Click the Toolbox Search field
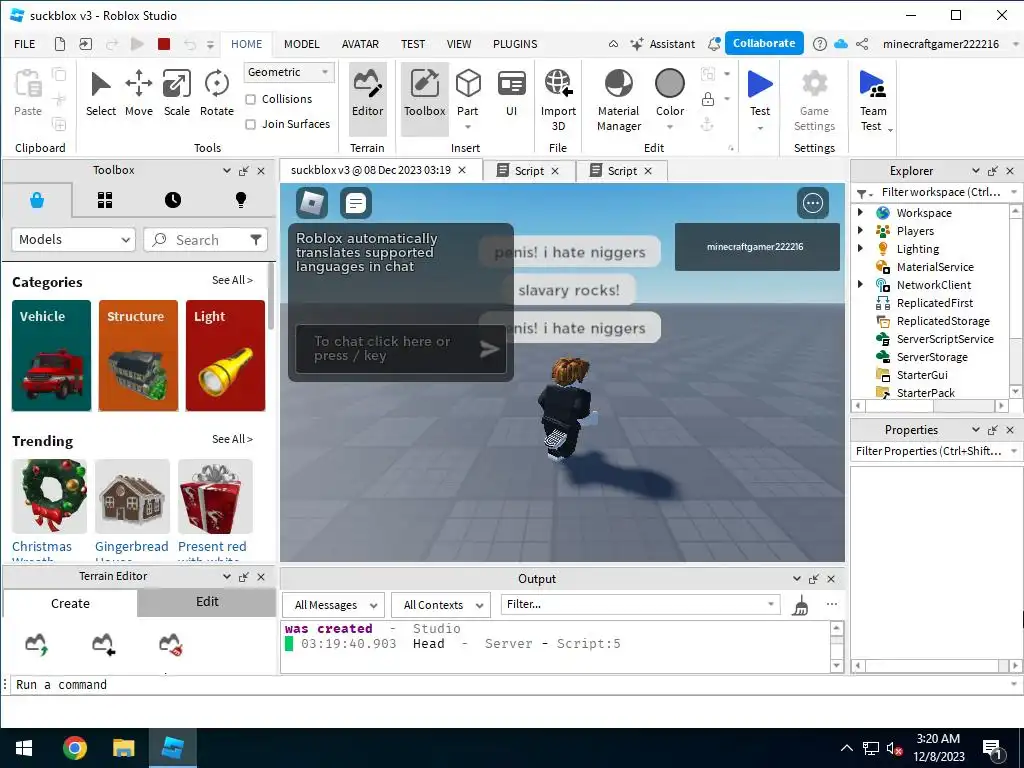The width and height of the screenshot is (1024, 768). pyautogui.click(x=206, y=240)
